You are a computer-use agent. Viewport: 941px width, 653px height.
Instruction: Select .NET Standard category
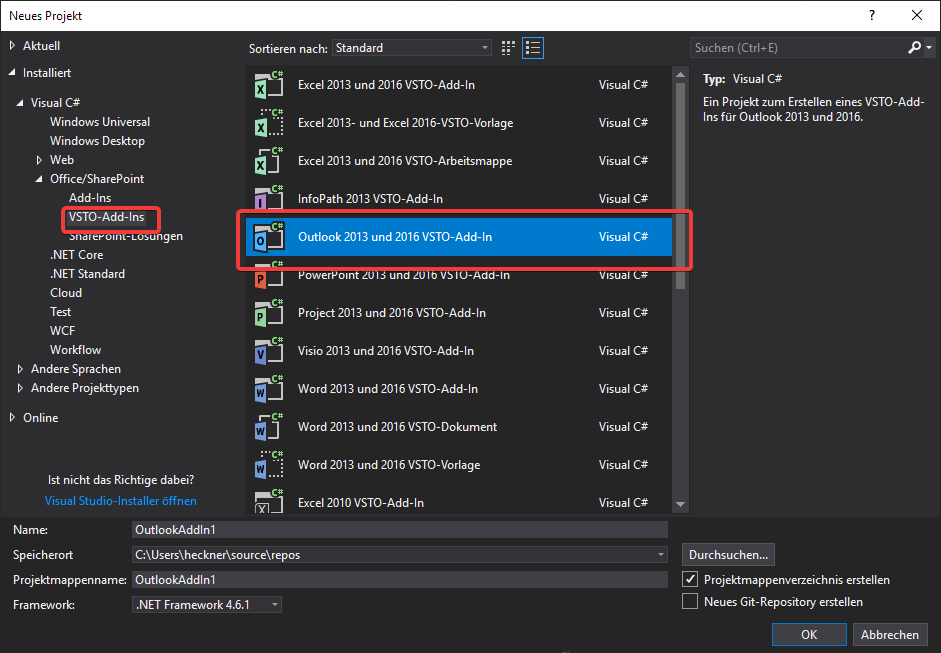click(x=87, y=274)
